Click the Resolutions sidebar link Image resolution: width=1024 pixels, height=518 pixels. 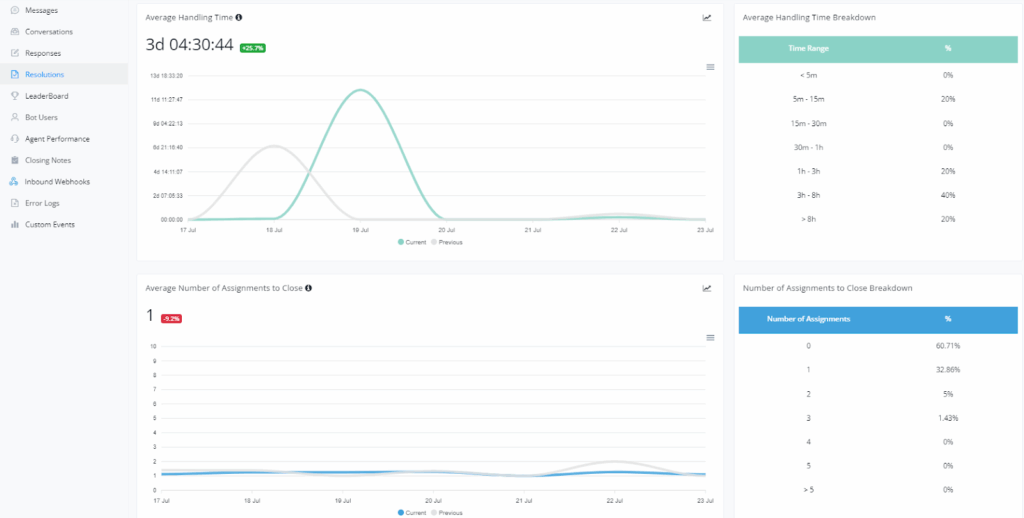click(x=44, y=74)
